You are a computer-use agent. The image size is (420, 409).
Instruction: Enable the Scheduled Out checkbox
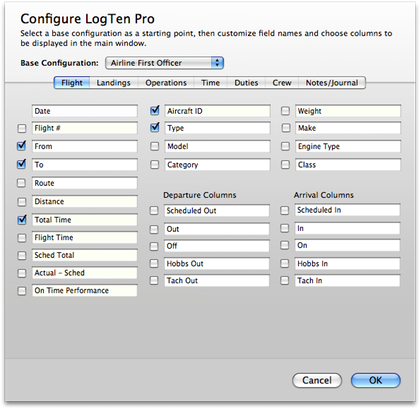[154, 211]
